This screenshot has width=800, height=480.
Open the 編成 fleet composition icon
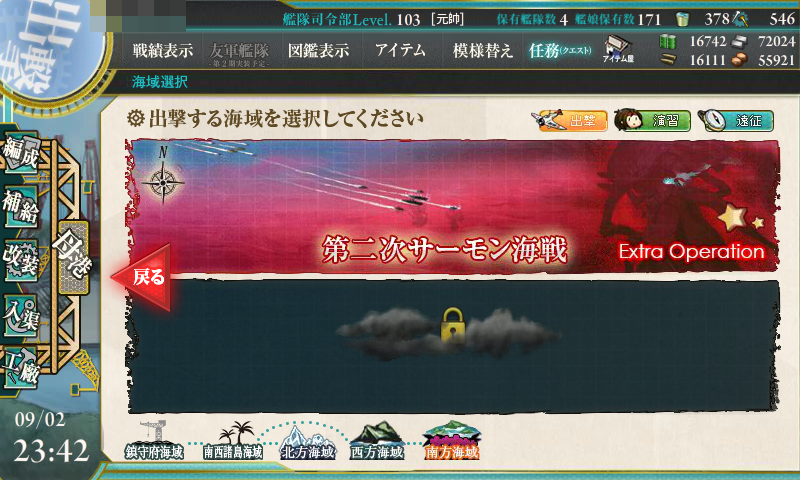coord(21,152)
